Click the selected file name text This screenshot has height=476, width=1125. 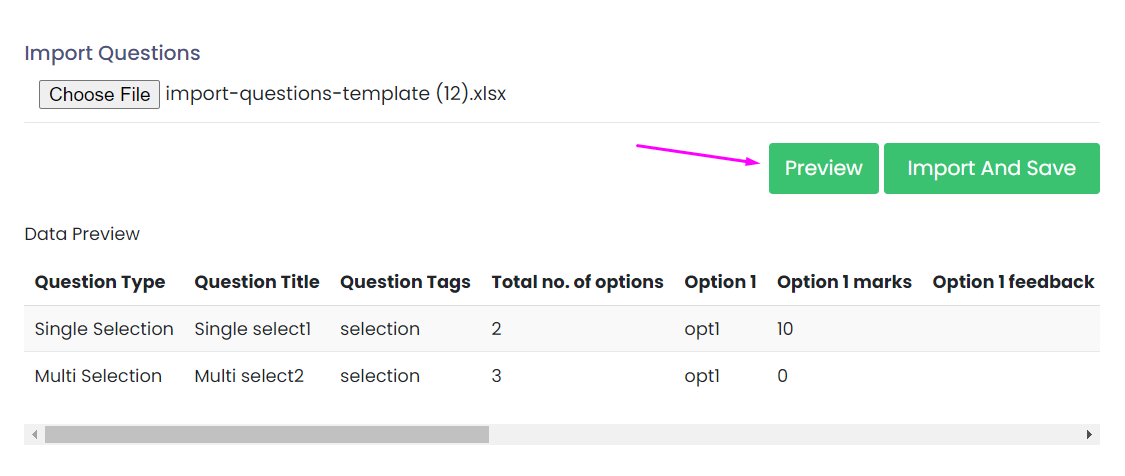click(x=336, y=94)
